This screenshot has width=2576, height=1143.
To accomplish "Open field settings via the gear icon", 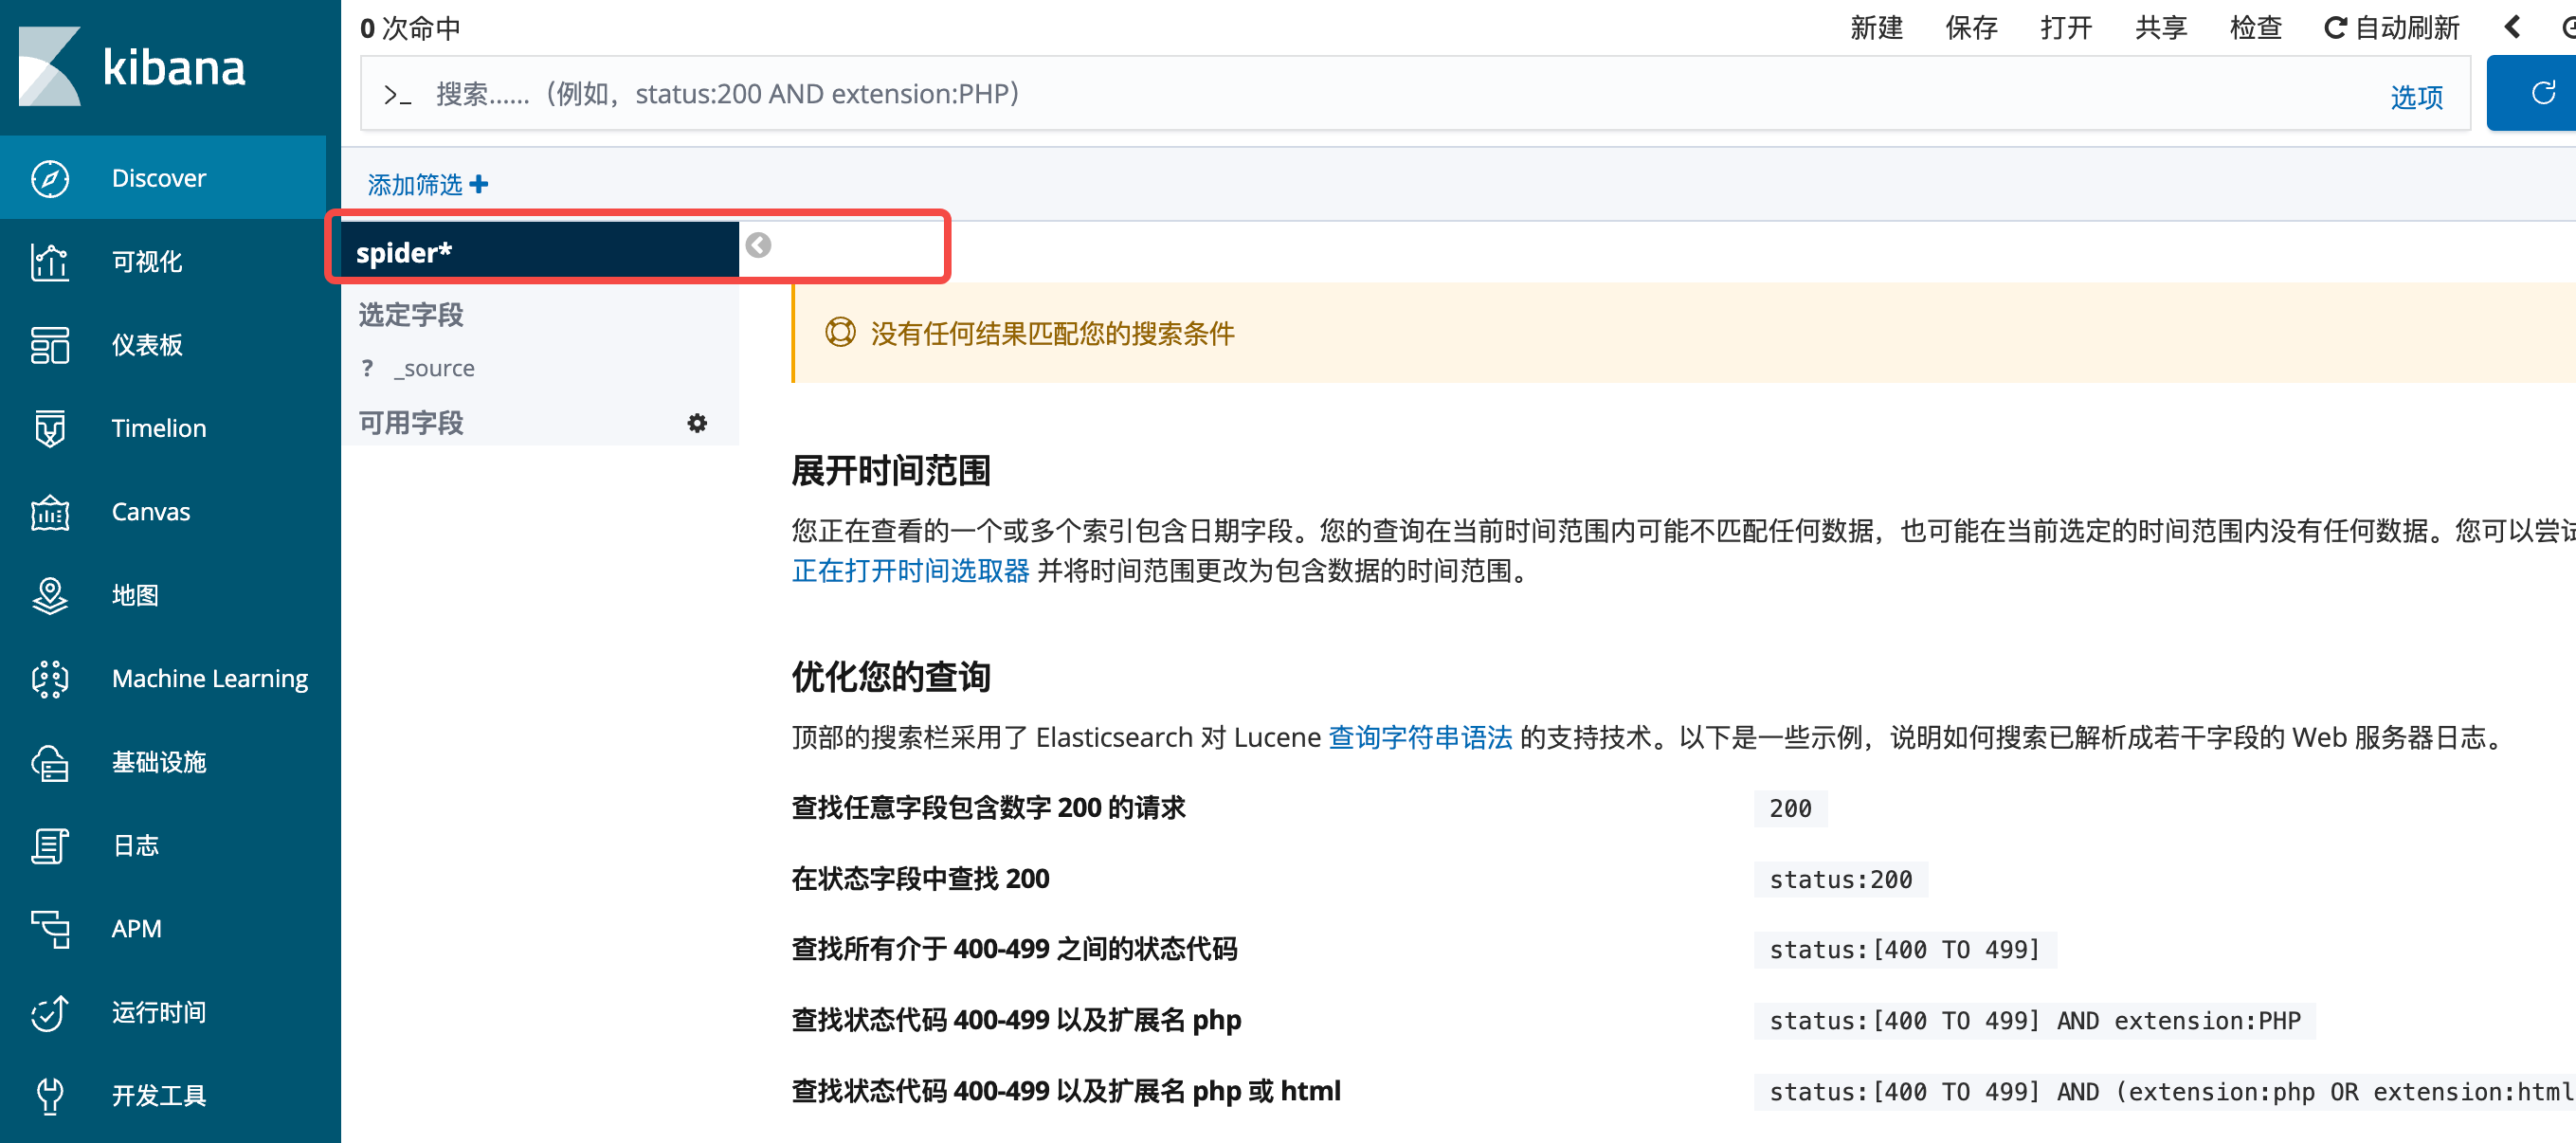I will (x=697, y=422).
